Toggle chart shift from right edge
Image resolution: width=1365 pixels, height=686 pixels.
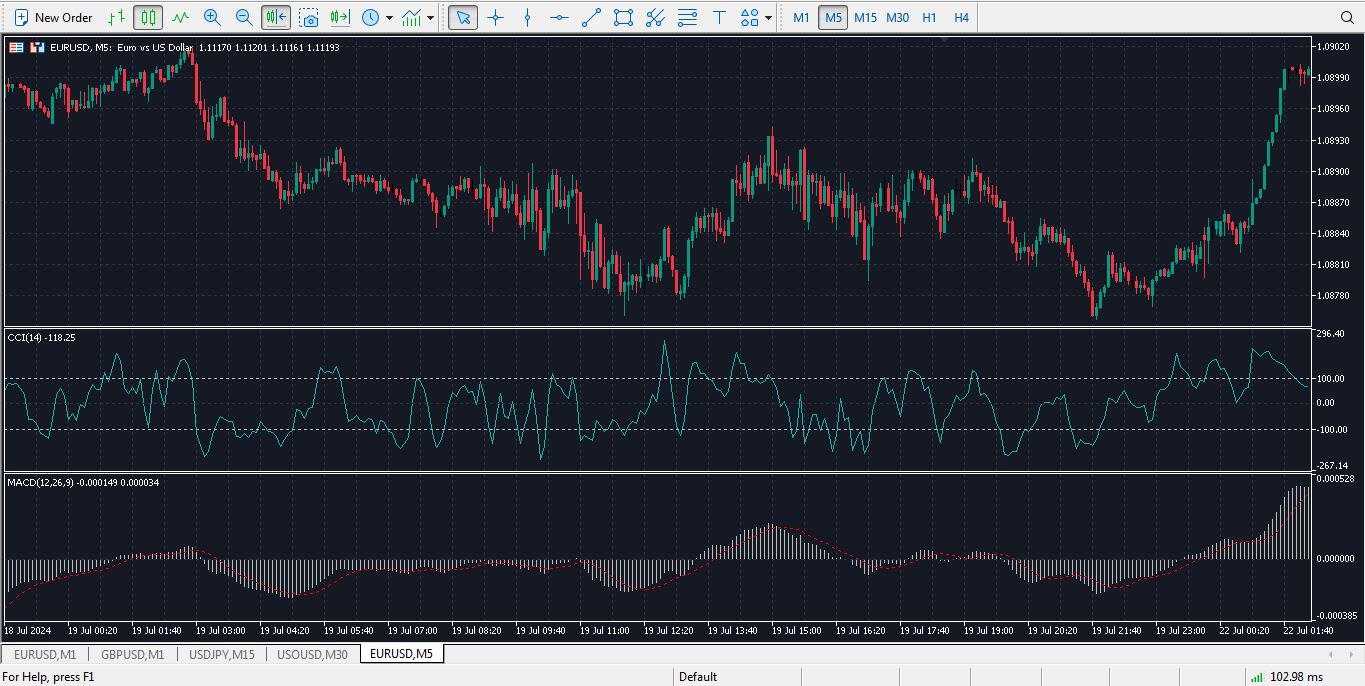point(276,17)
